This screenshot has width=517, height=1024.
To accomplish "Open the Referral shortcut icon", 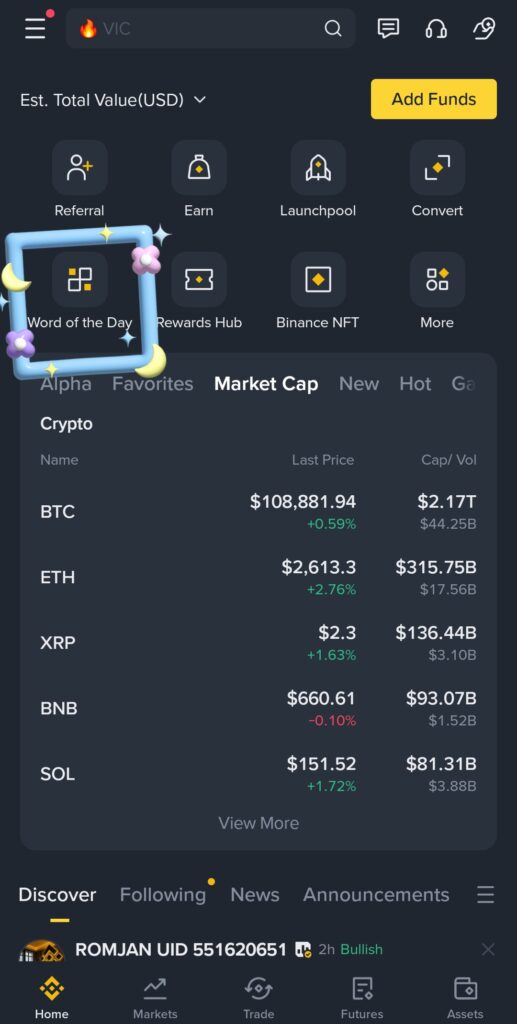I will pos(80,168).
